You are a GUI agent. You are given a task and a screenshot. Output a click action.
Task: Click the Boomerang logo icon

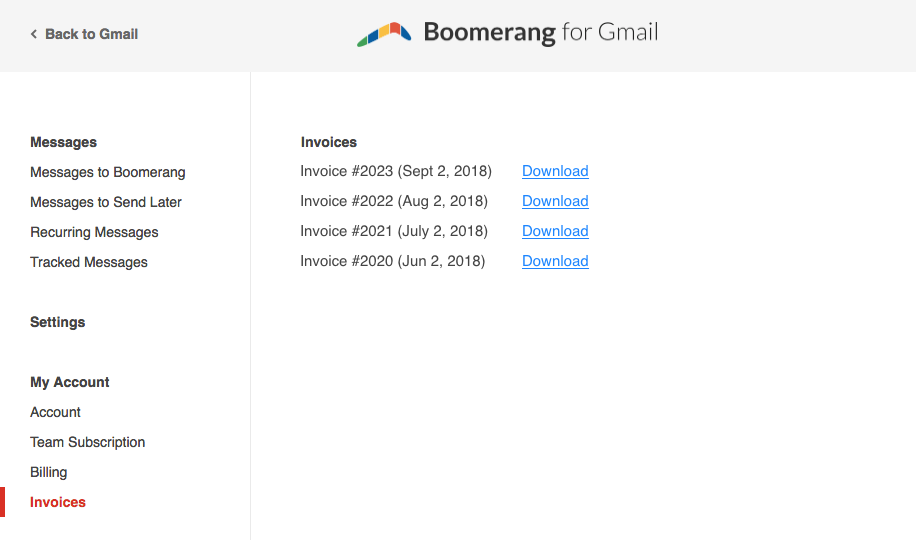[384, 34]
